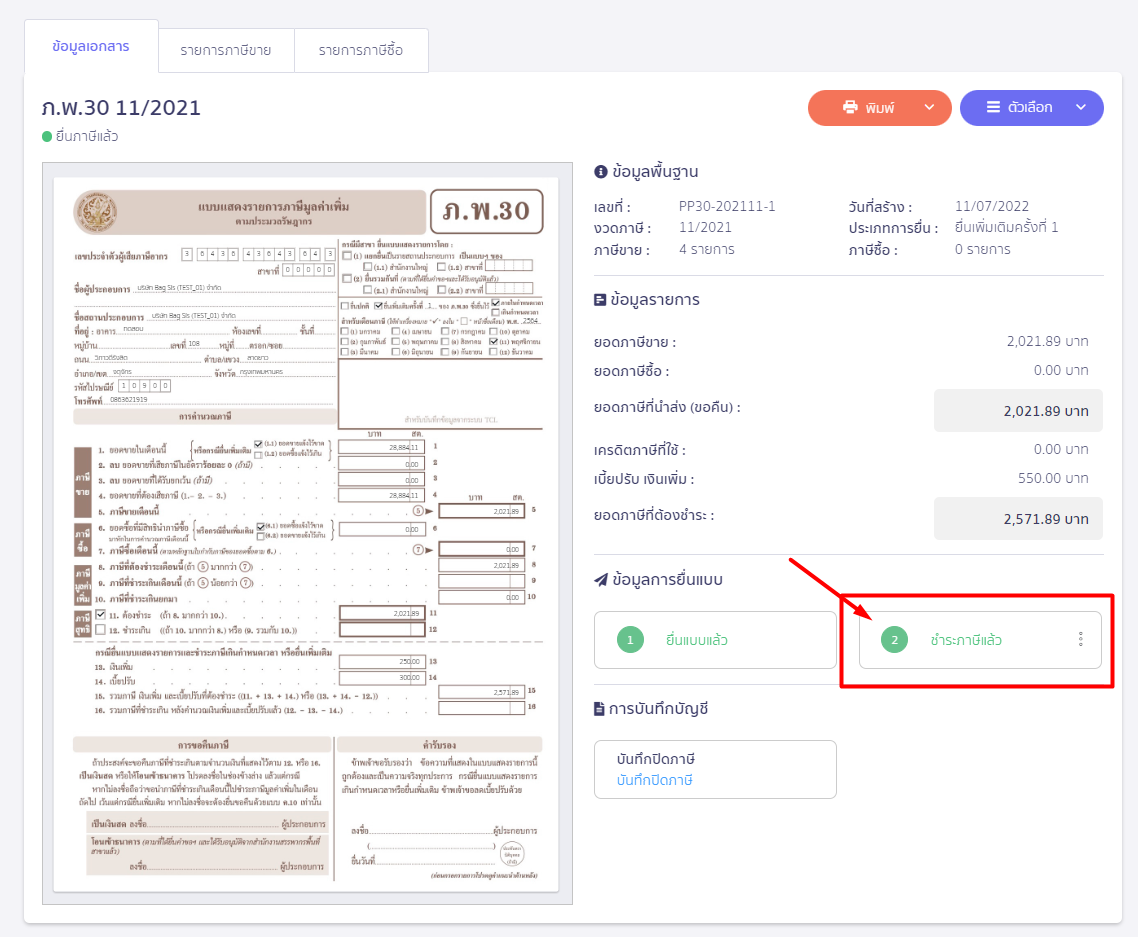Toggle the '12. ชำระเกิน' checkbox in form

click(x=100, y=629)
